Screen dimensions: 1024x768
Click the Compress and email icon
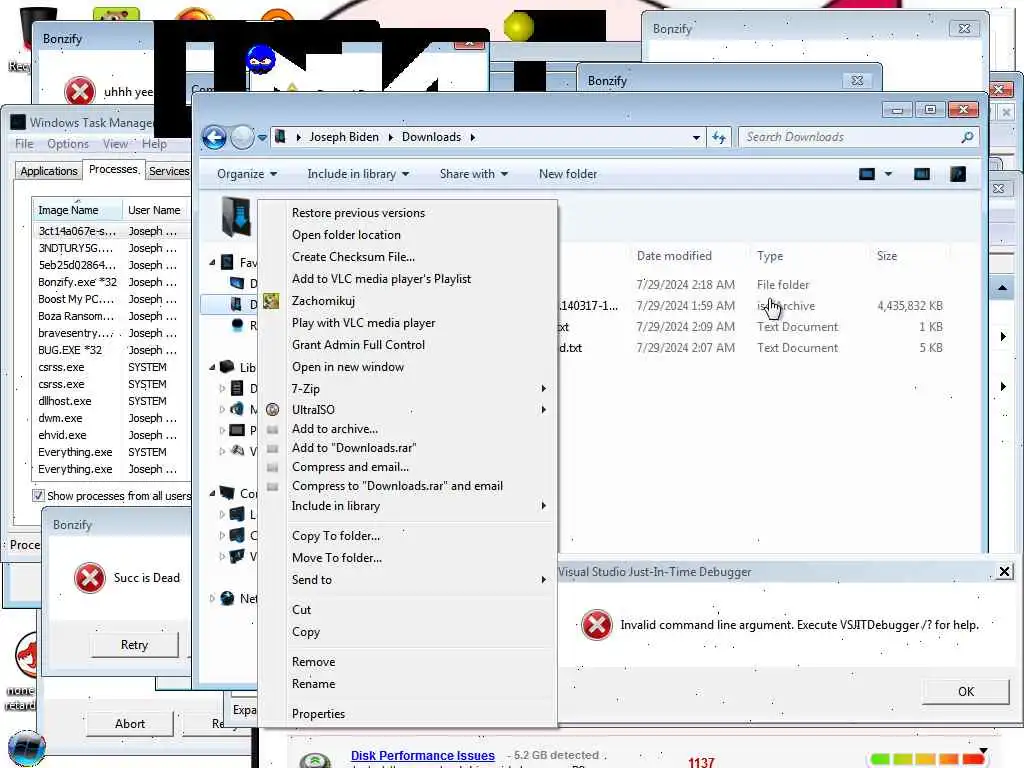(272, 467)
